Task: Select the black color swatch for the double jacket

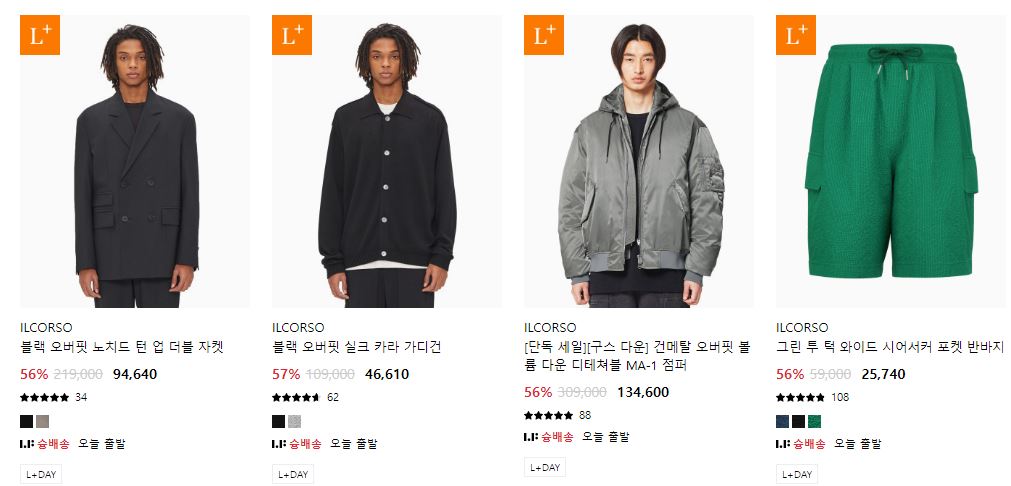Action: [26, 422]
